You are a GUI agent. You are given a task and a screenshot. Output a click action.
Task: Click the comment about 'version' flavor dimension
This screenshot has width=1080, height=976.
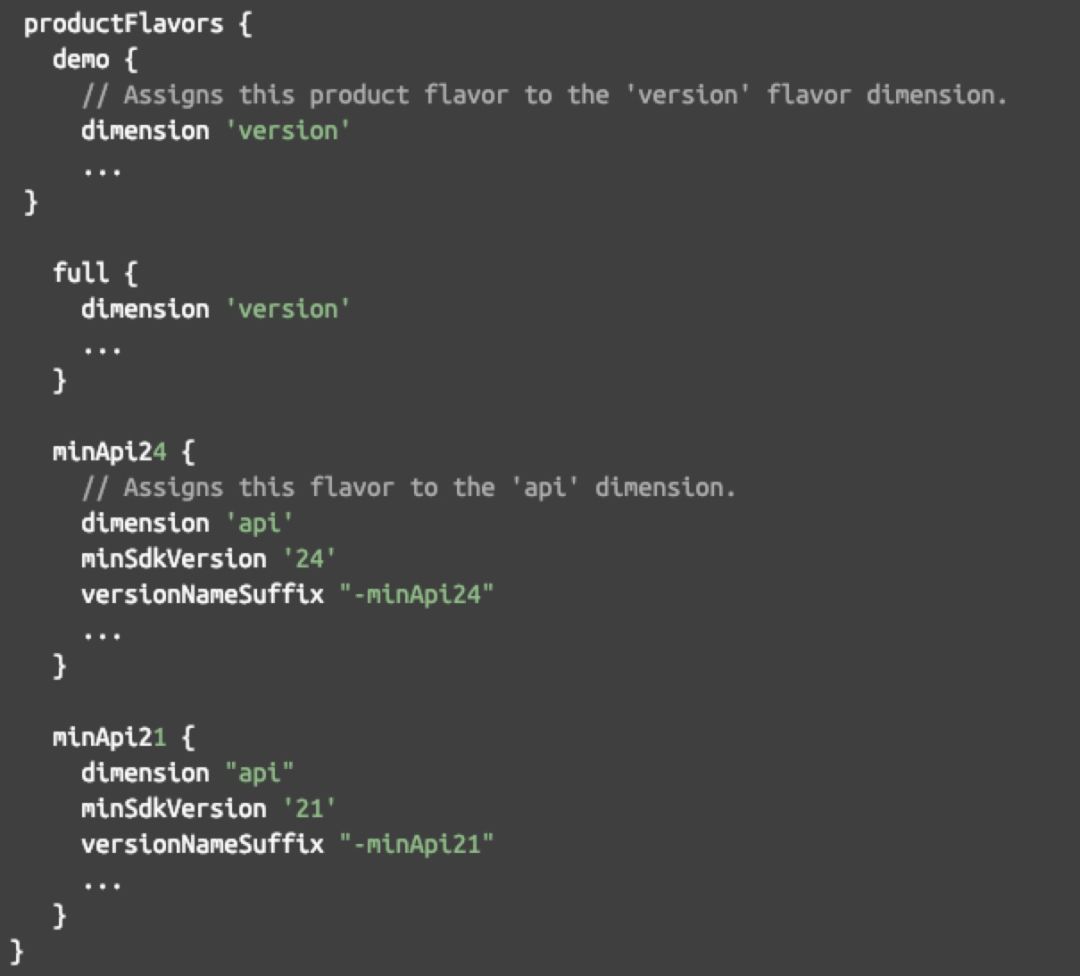pos(564,95)
